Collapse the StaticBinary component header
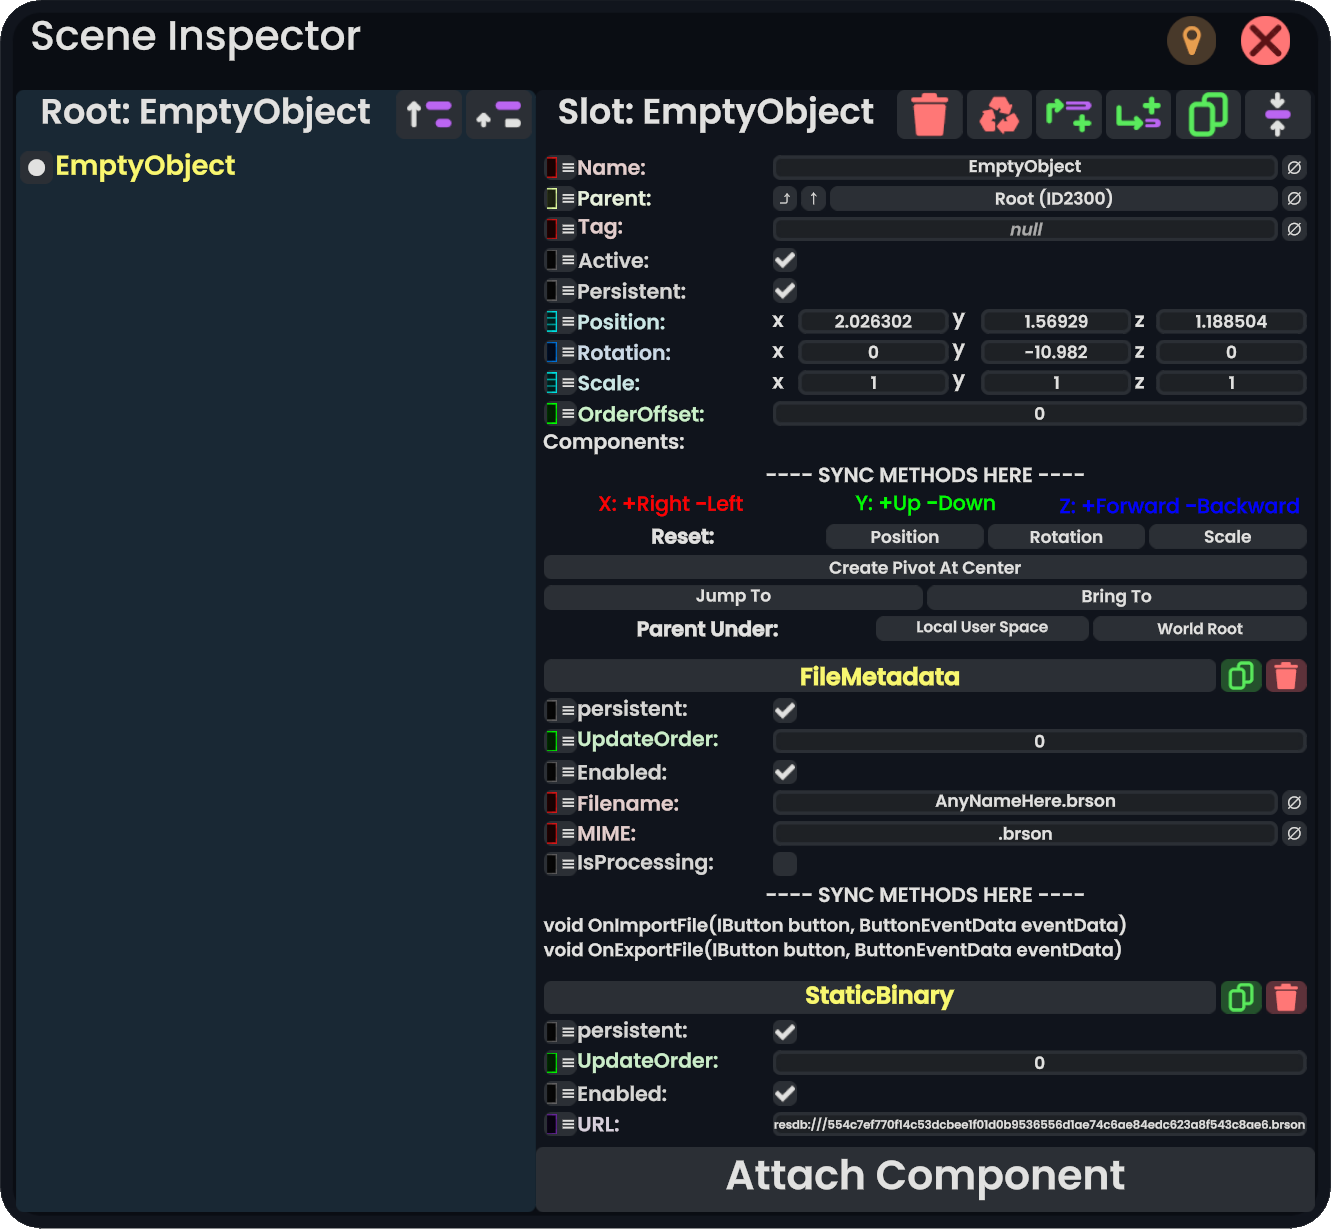 (878, 996)
